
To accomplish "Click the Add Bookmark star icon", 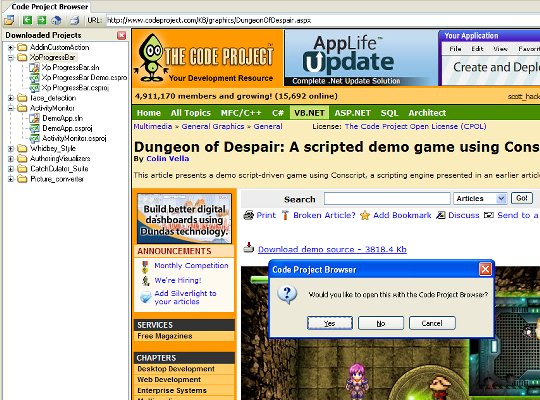I will pyautogui.click(x=365, y=216).
